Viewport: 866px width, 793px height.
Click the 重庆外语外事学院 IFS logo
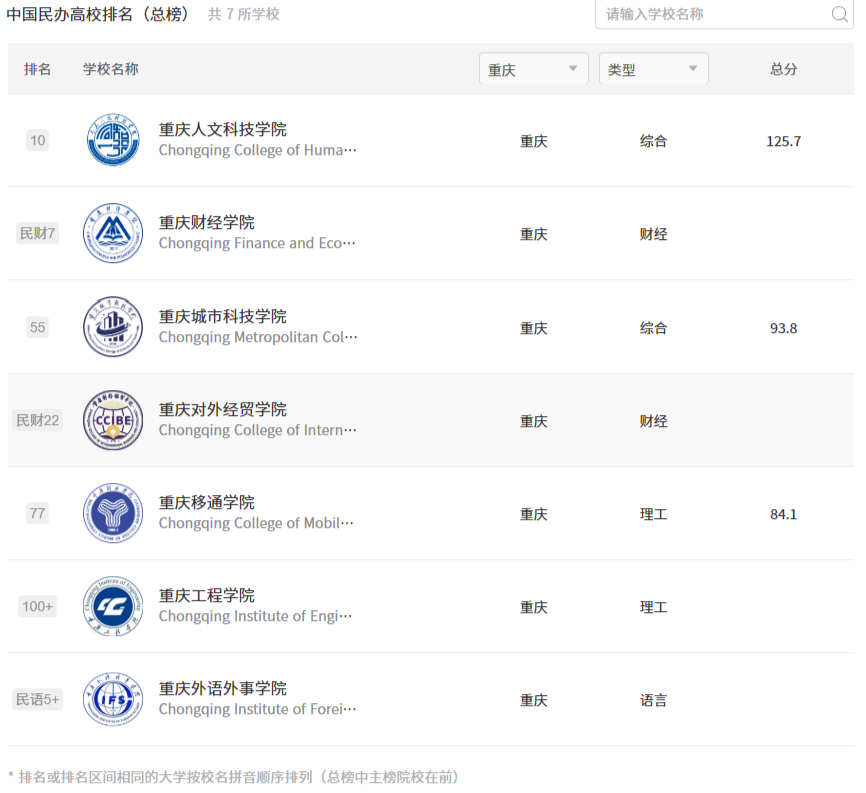[113, 699]
